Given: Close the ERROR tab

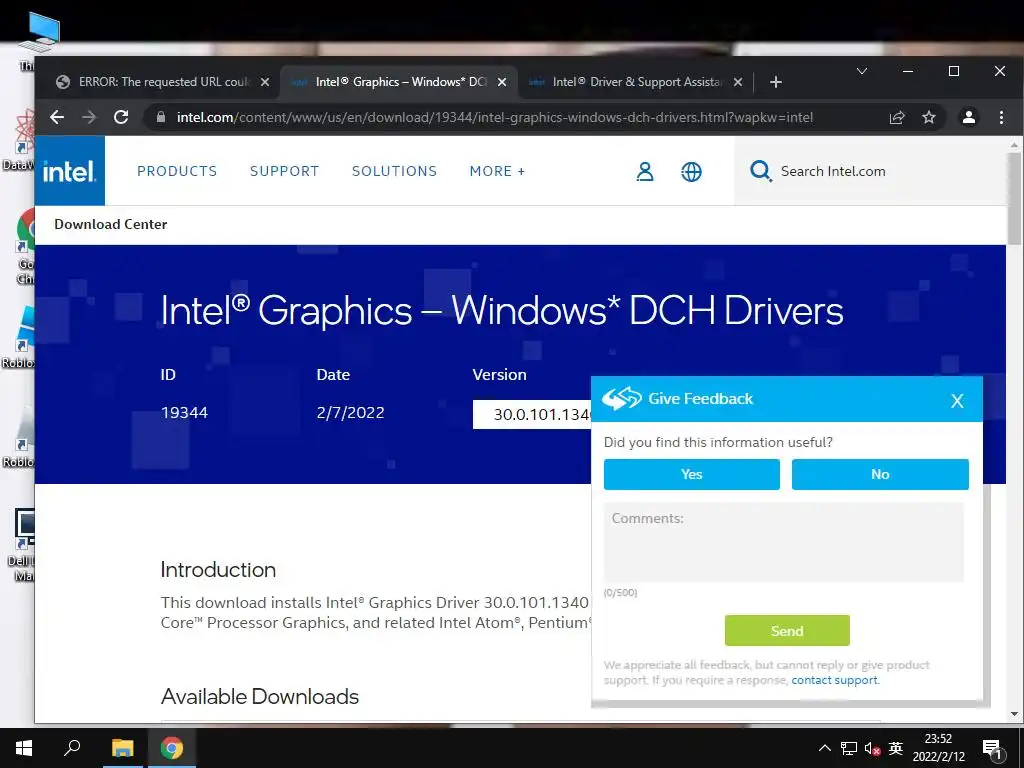Looking at the screenshot, I should tap(264, 82).
